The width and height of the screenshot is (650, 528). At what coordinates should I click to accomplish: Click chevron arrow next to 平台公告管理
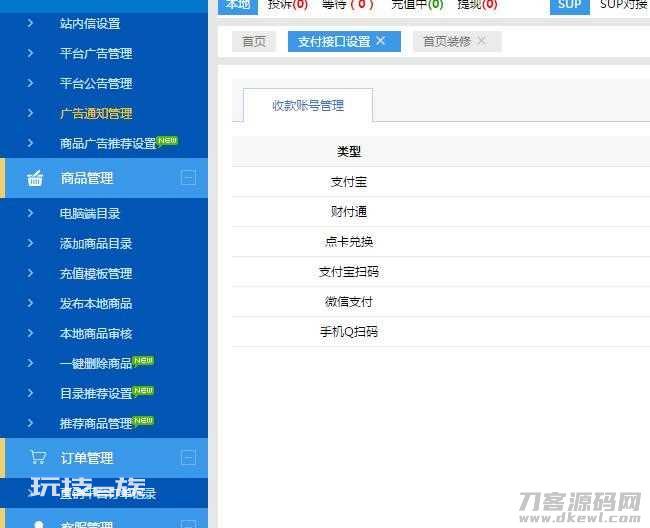pos(30,83)
